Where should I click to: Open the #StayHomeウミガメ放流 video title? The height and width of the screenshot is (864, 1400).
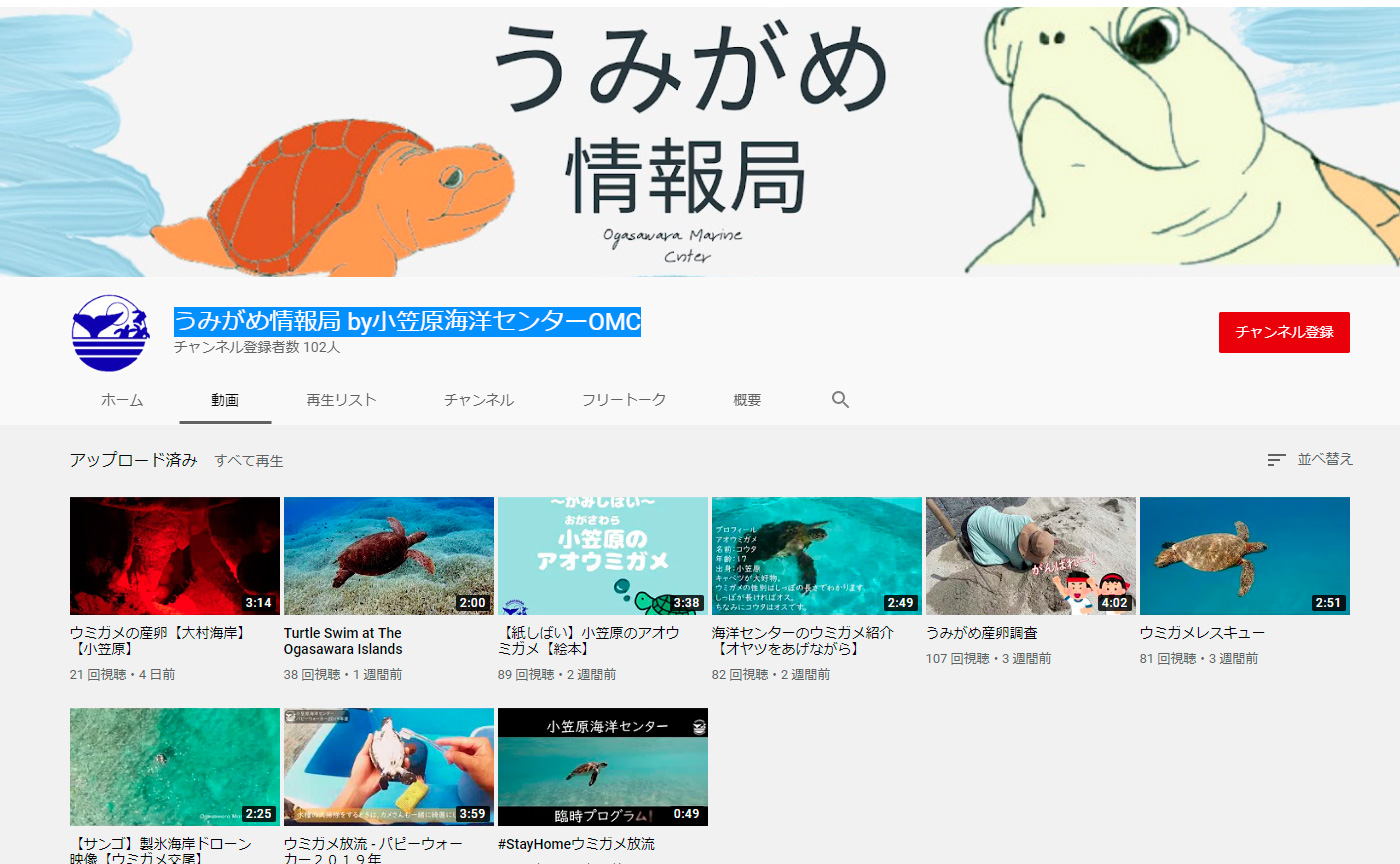(x=576, y=845)
